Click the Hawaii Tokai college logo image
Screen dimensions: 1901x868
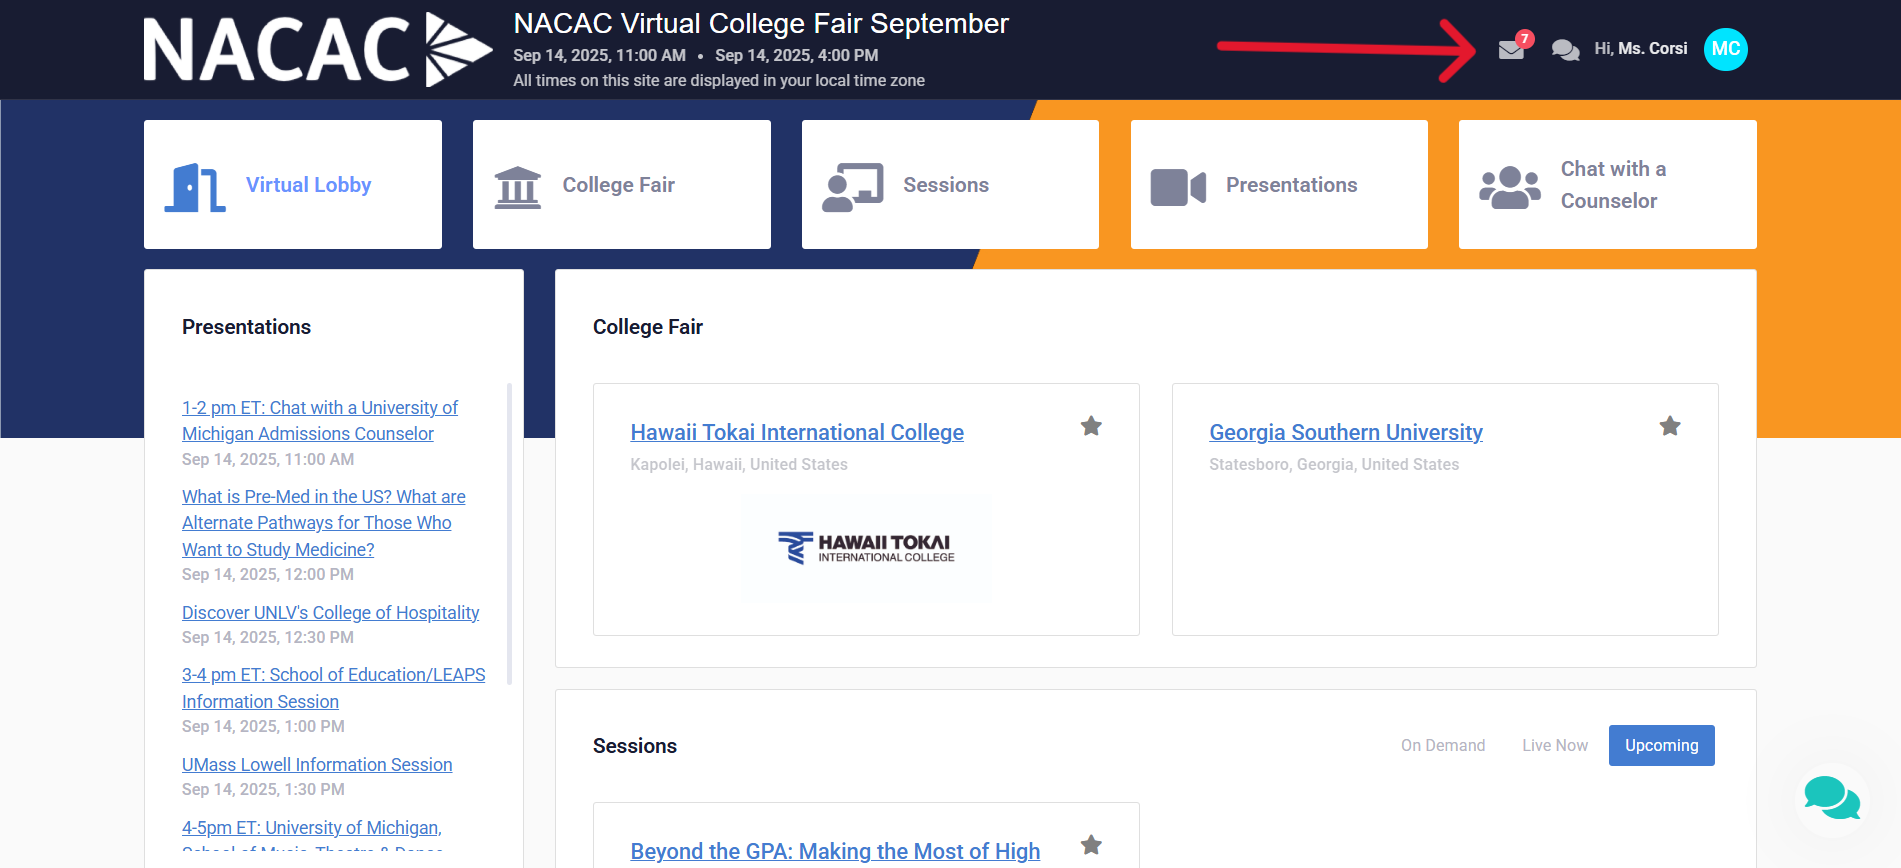click(x=866, y=548)
